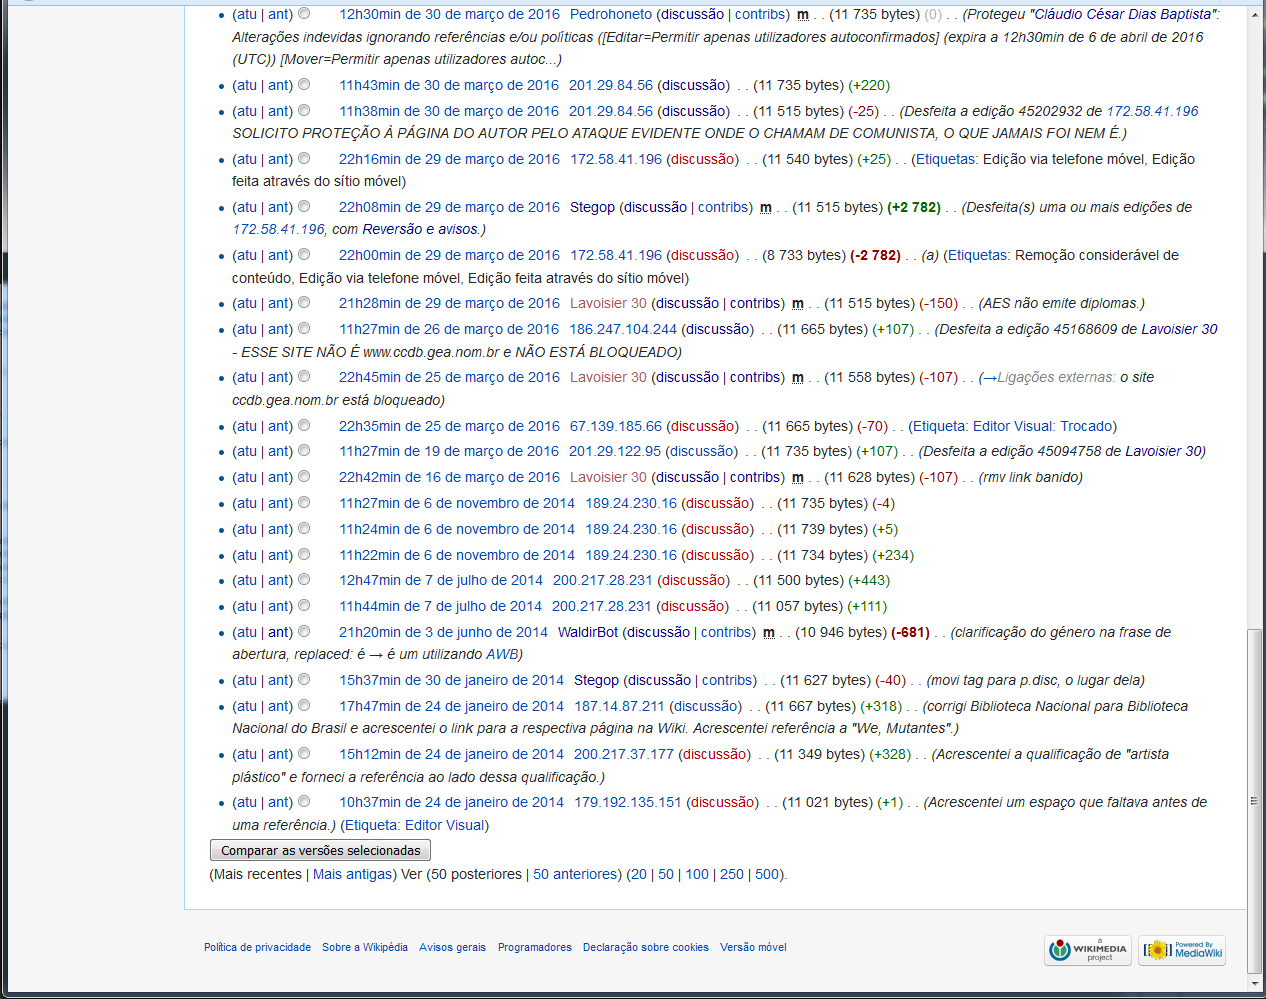The width and height of the screenshot is (1266, 999).
Task: Click 'atu' for the 15h37min 30 janeiro 2014 revision
Action: 246,680
